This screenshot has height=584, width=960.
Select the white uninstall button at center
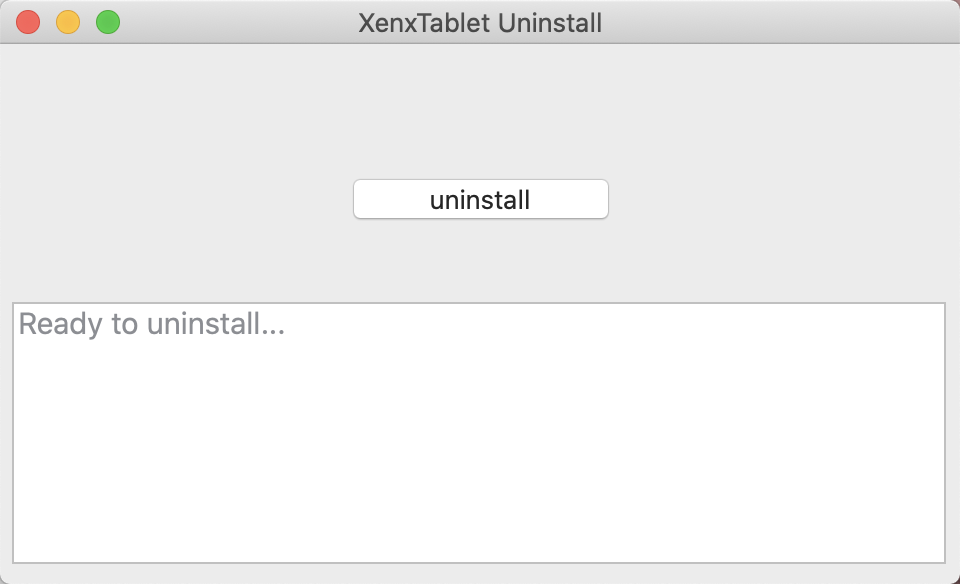pyautogui.click(x=480, y=199)
